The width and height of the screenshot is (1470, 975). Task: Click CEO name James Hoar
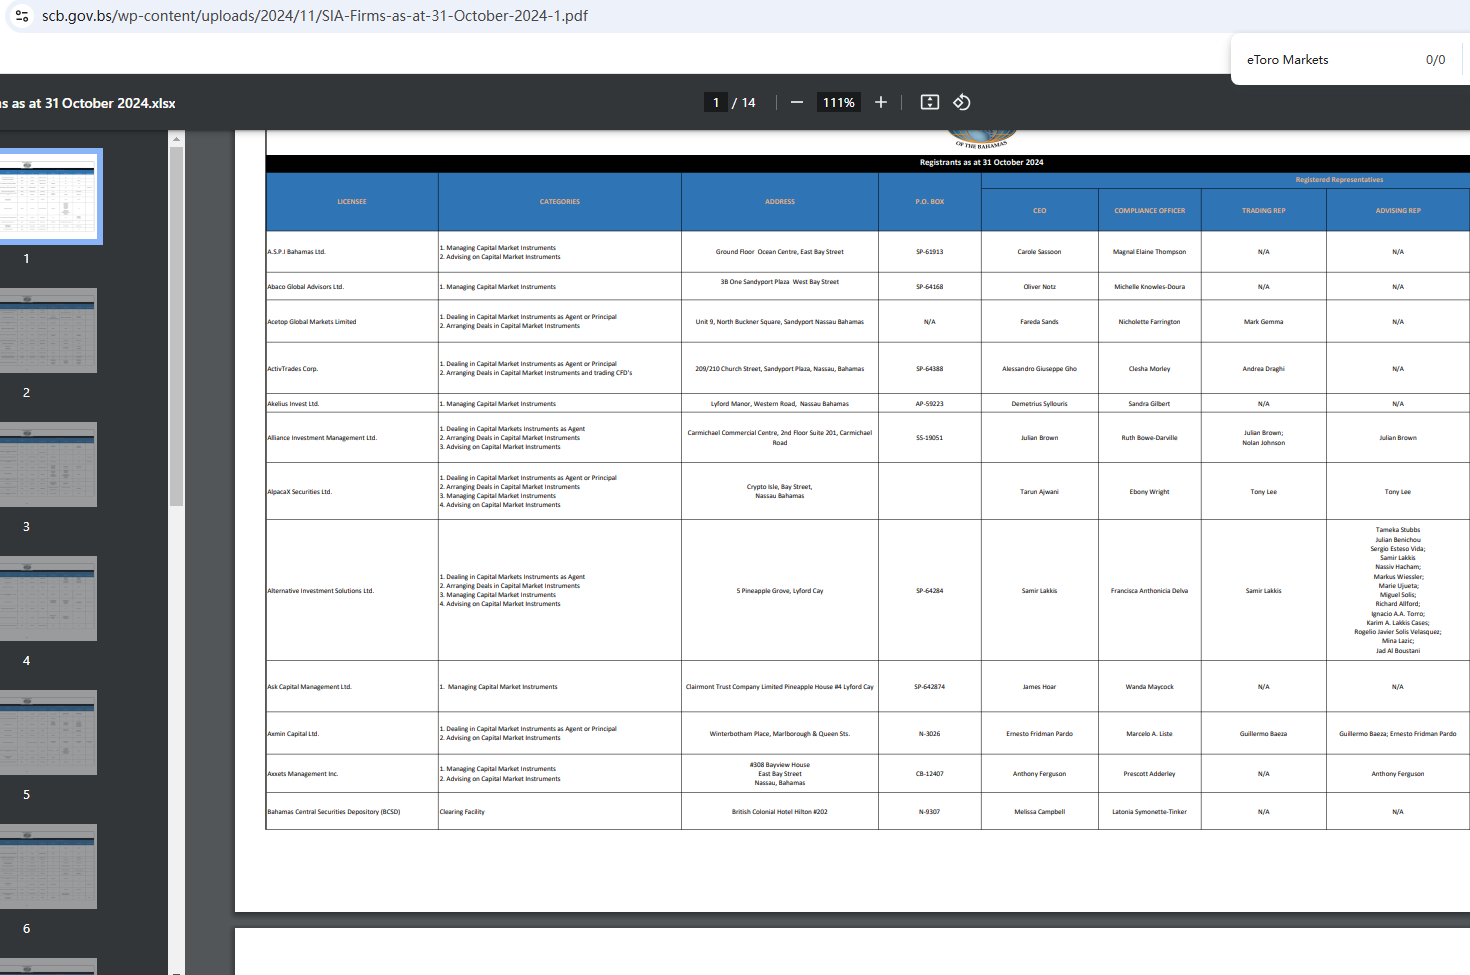coord(1039,687)
